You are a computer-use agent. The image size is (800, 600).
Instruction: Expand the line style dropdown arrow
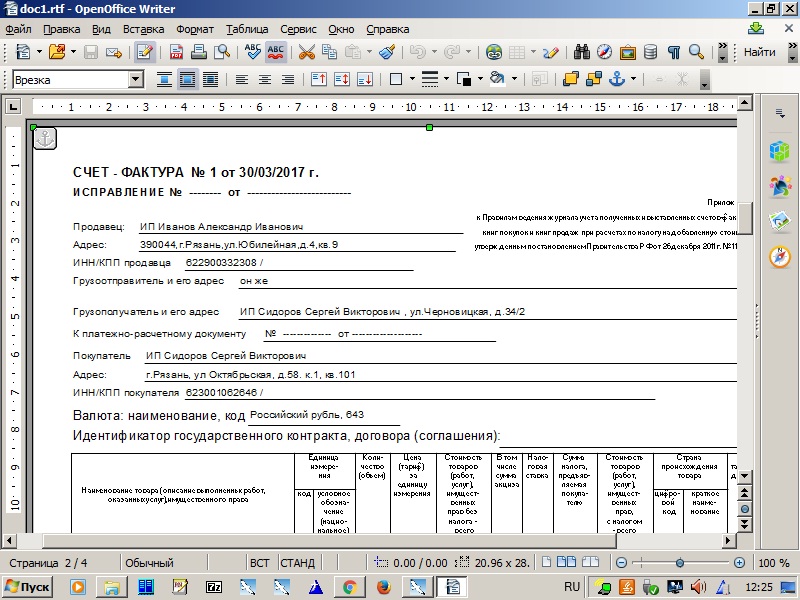[445, 79]
